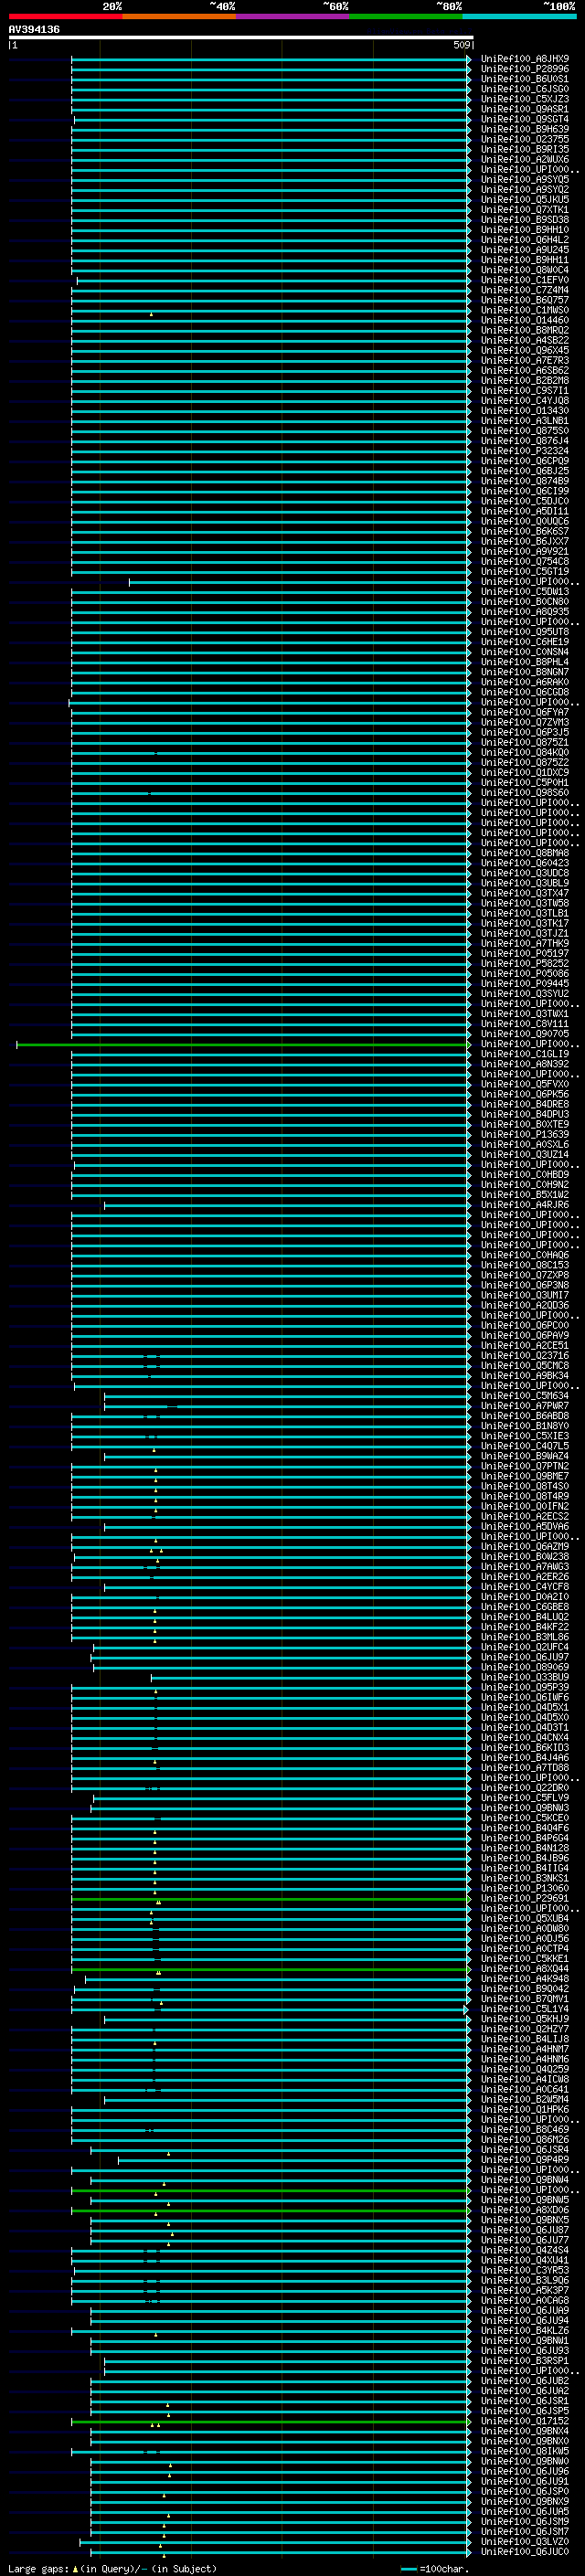Choose hit UniRef100_C0NSN4

[524, 652]
